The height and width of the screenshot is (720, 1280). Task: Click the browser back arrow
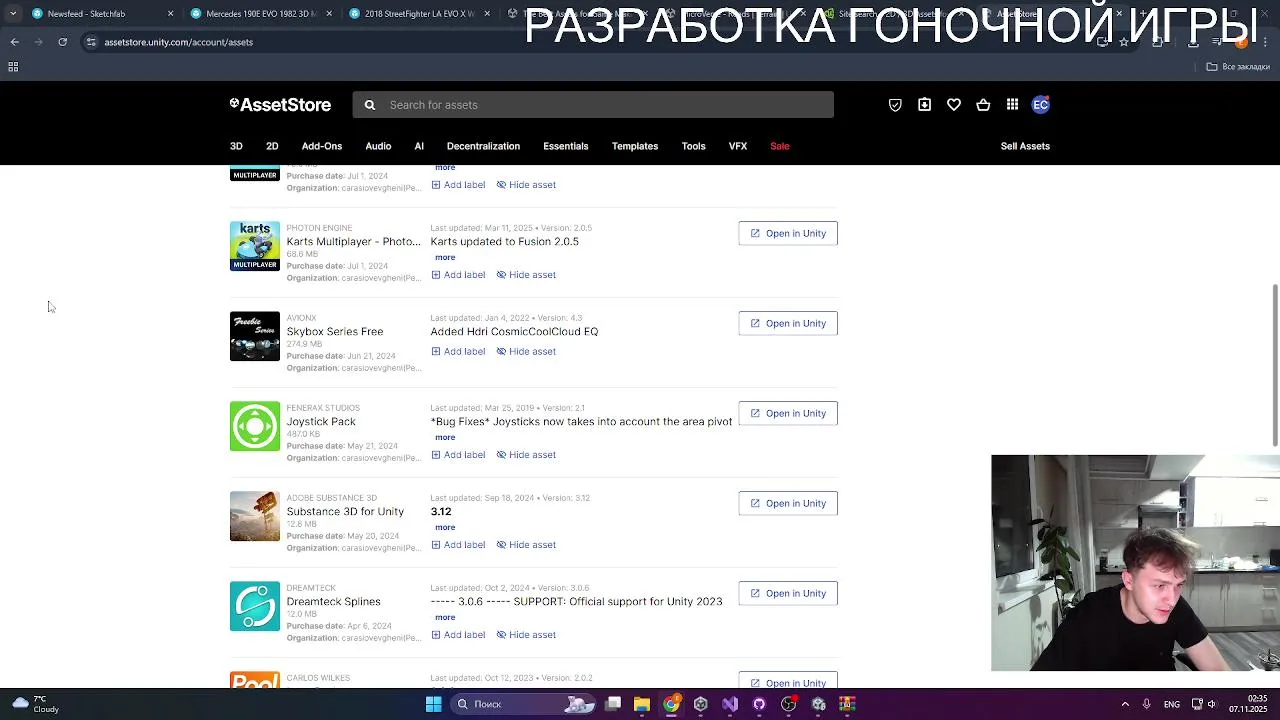(15, 42)
